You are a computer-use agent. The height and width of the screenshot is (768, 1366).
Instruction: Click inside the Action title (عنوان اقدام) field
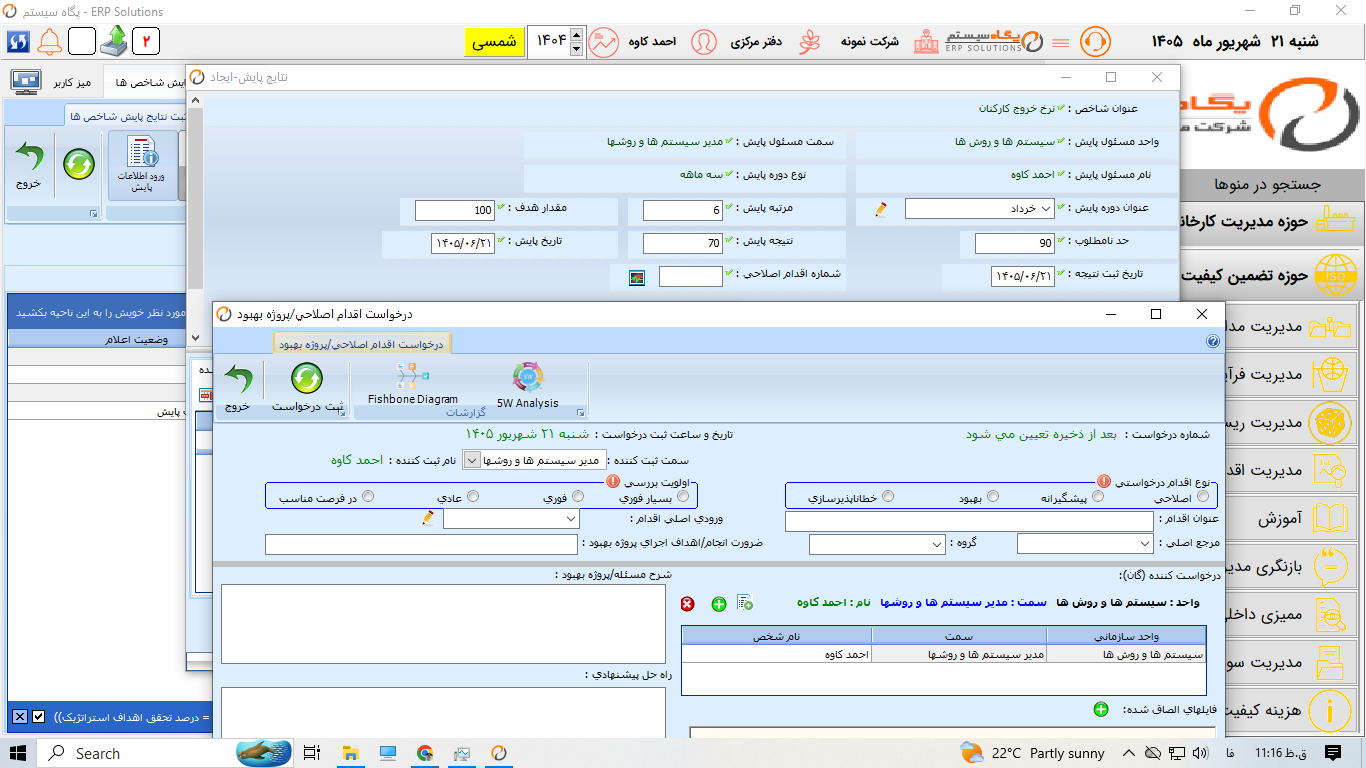point(969,521)
